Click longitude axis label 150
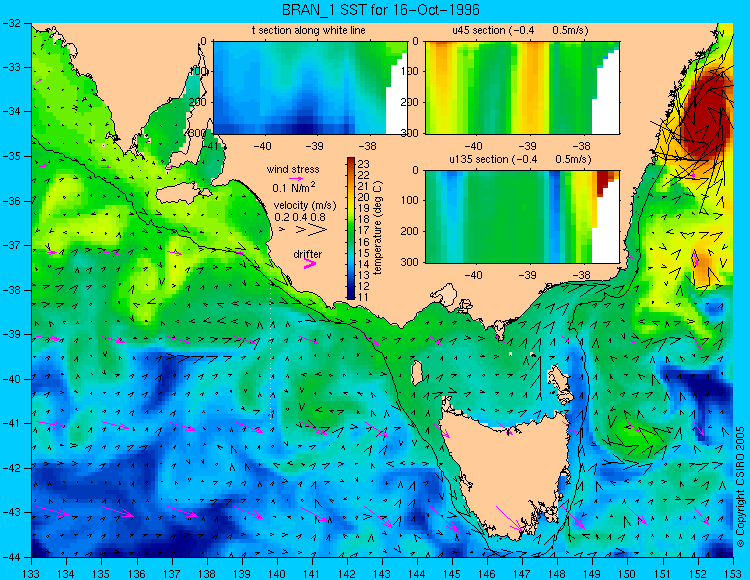This screenshot has width=750, height=580. click(628, 574)
